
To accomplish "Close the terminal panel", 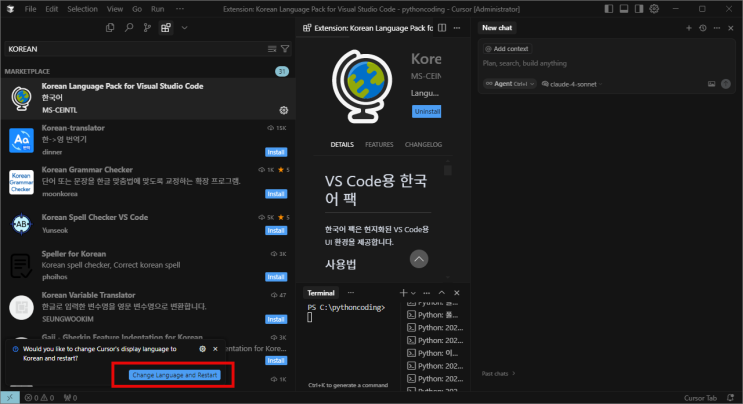I will click(457, 293).
